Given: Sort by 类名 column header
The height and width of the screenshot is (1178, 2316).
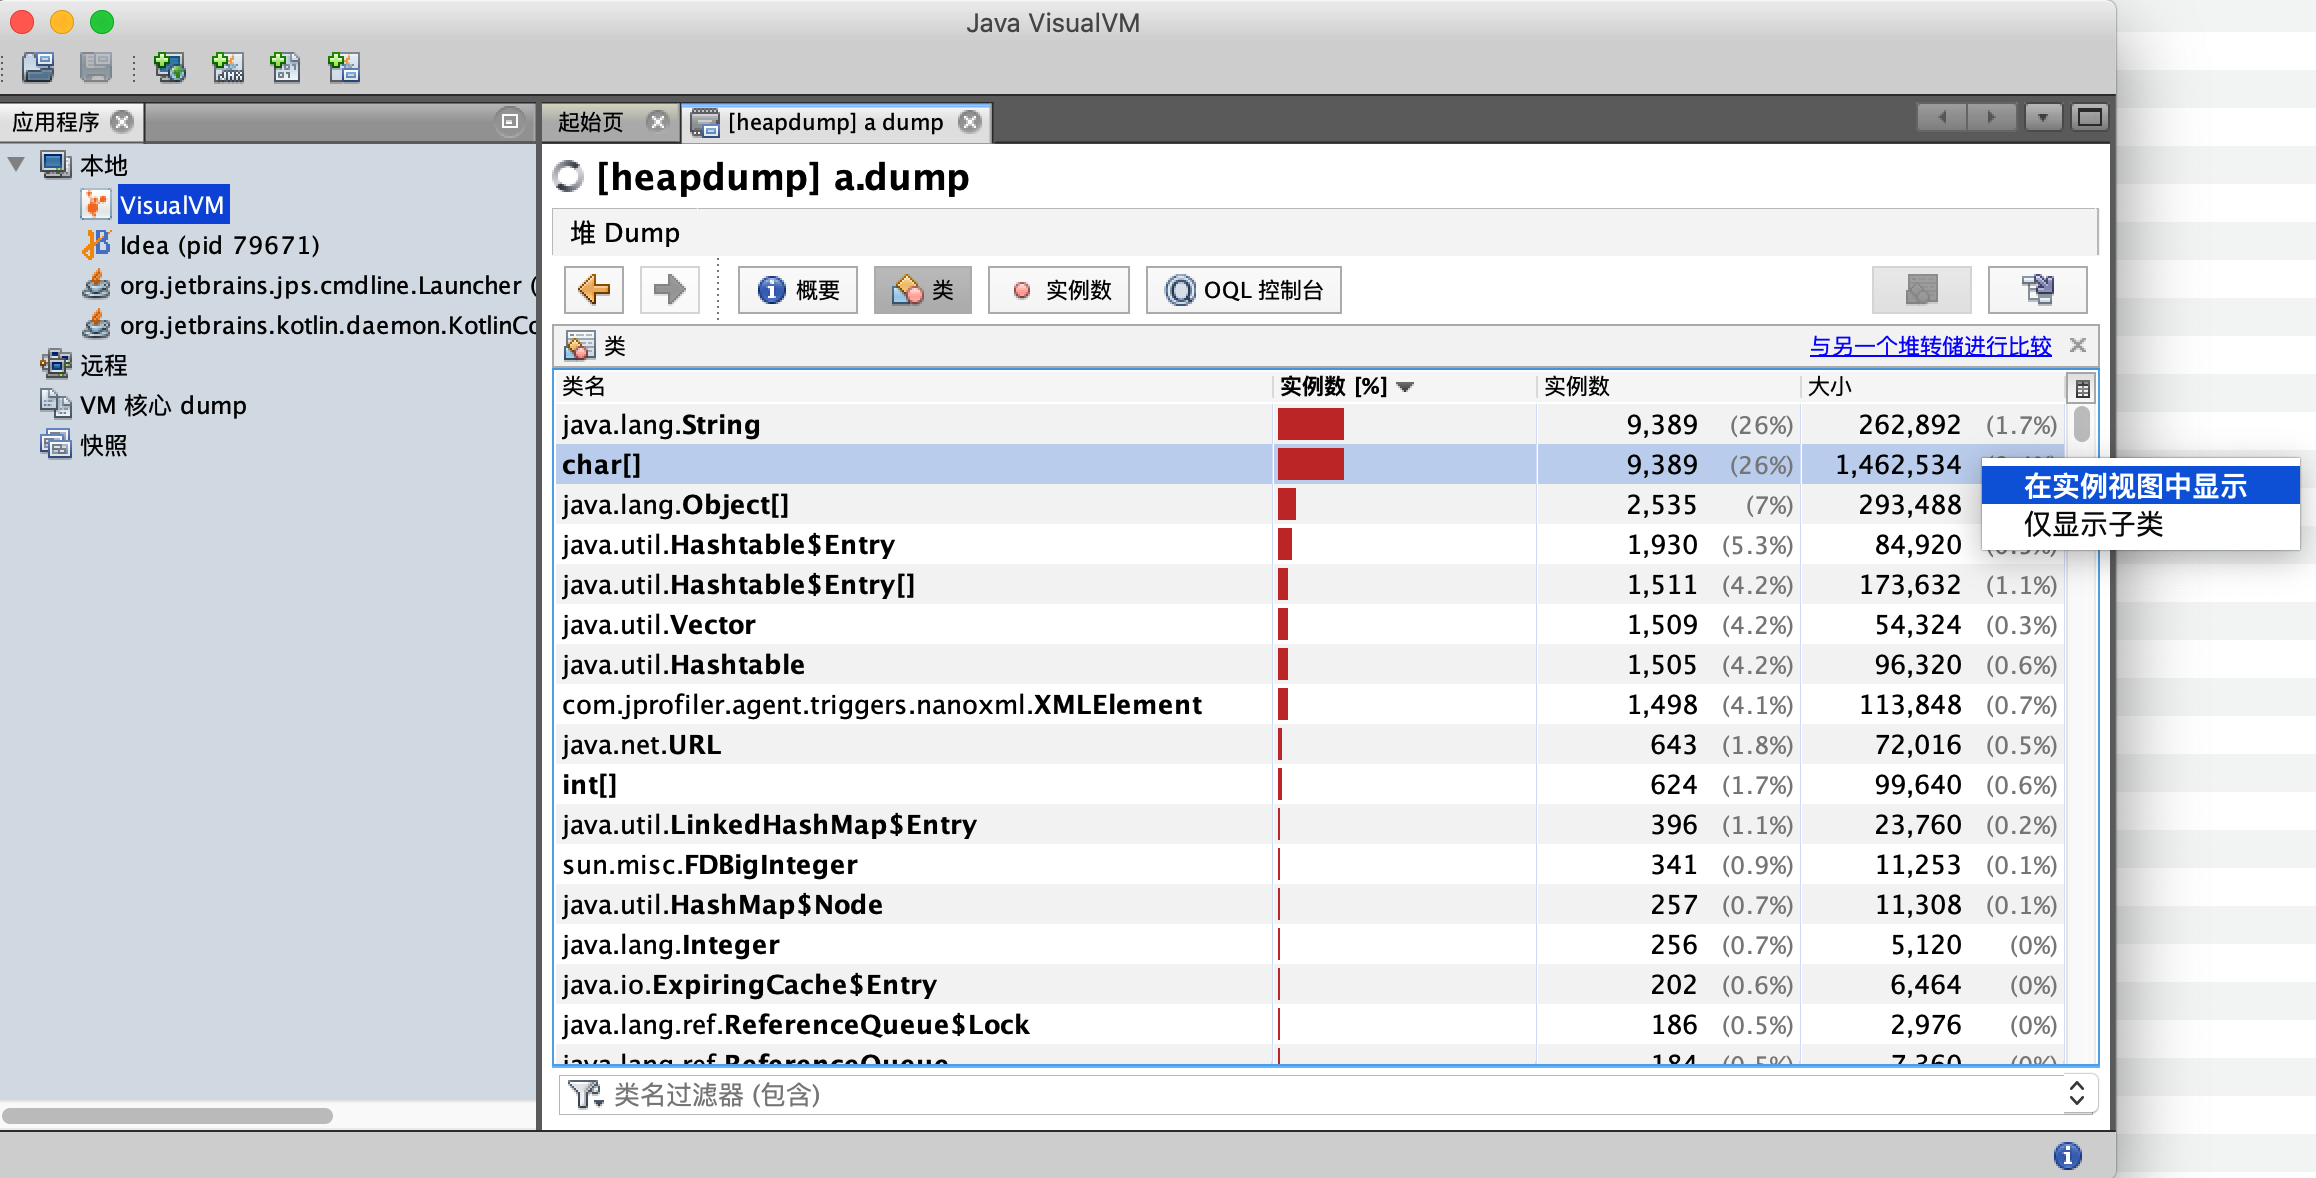Looking at the screenshot, I should click(x=913, y=387).
